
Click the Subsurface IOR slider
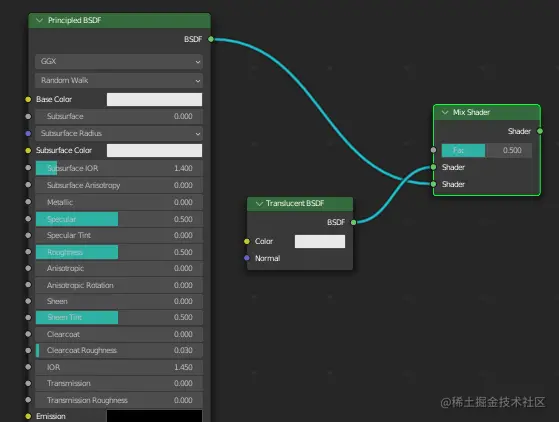pyautogui.click(x=119, y=168)
